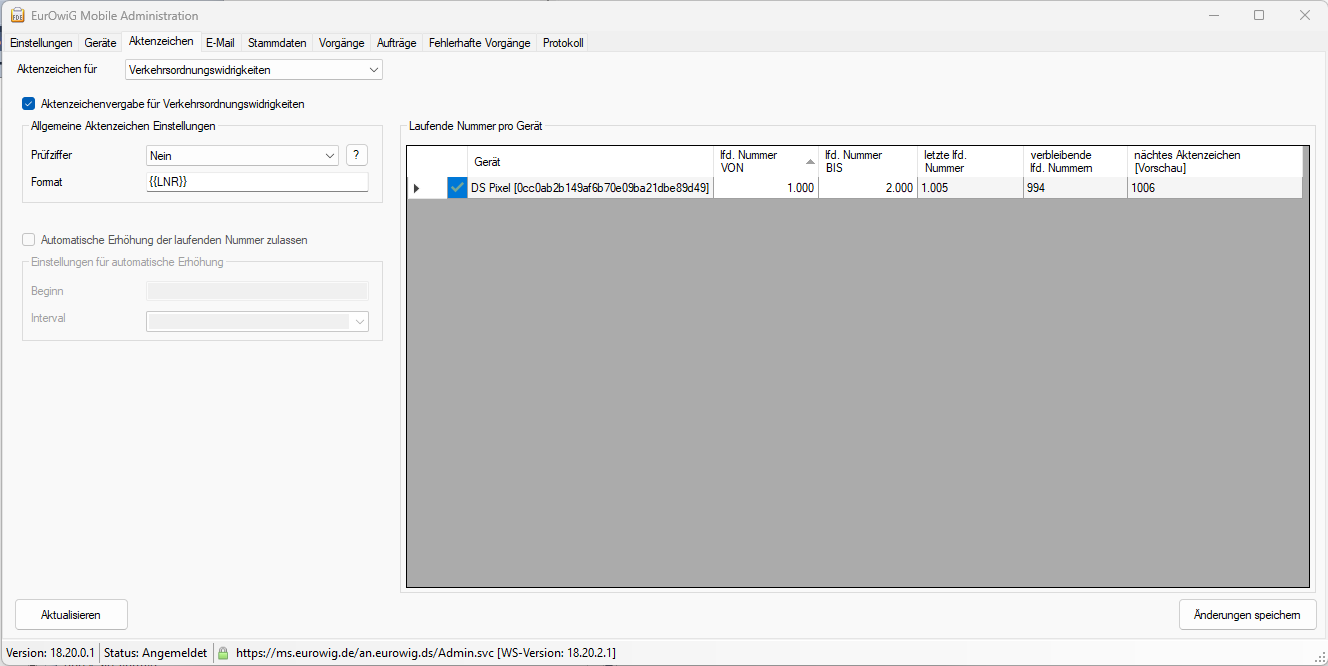Click the Gerät column header
Screen dimensions: 1328x666
click(x=590, y=161)
